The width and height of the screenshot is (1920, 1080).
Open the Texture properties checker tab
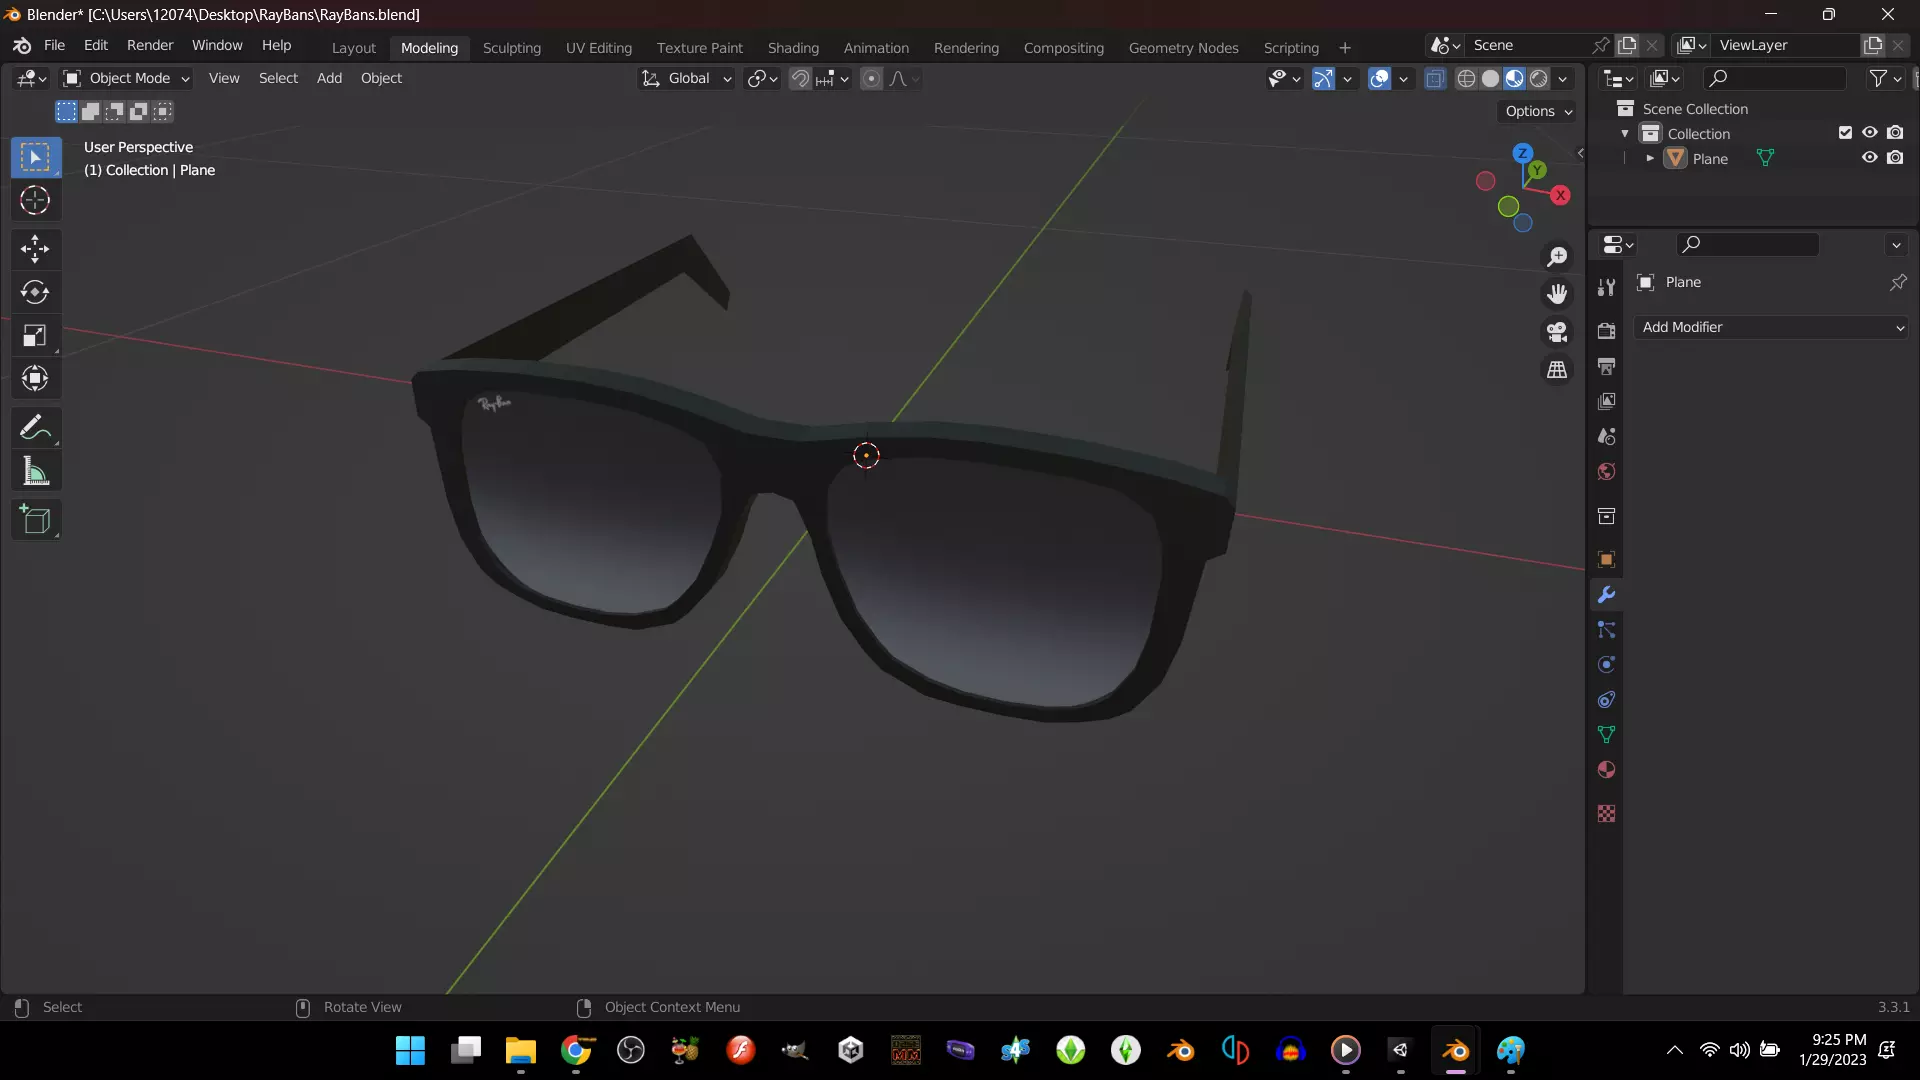point(1606,813)
